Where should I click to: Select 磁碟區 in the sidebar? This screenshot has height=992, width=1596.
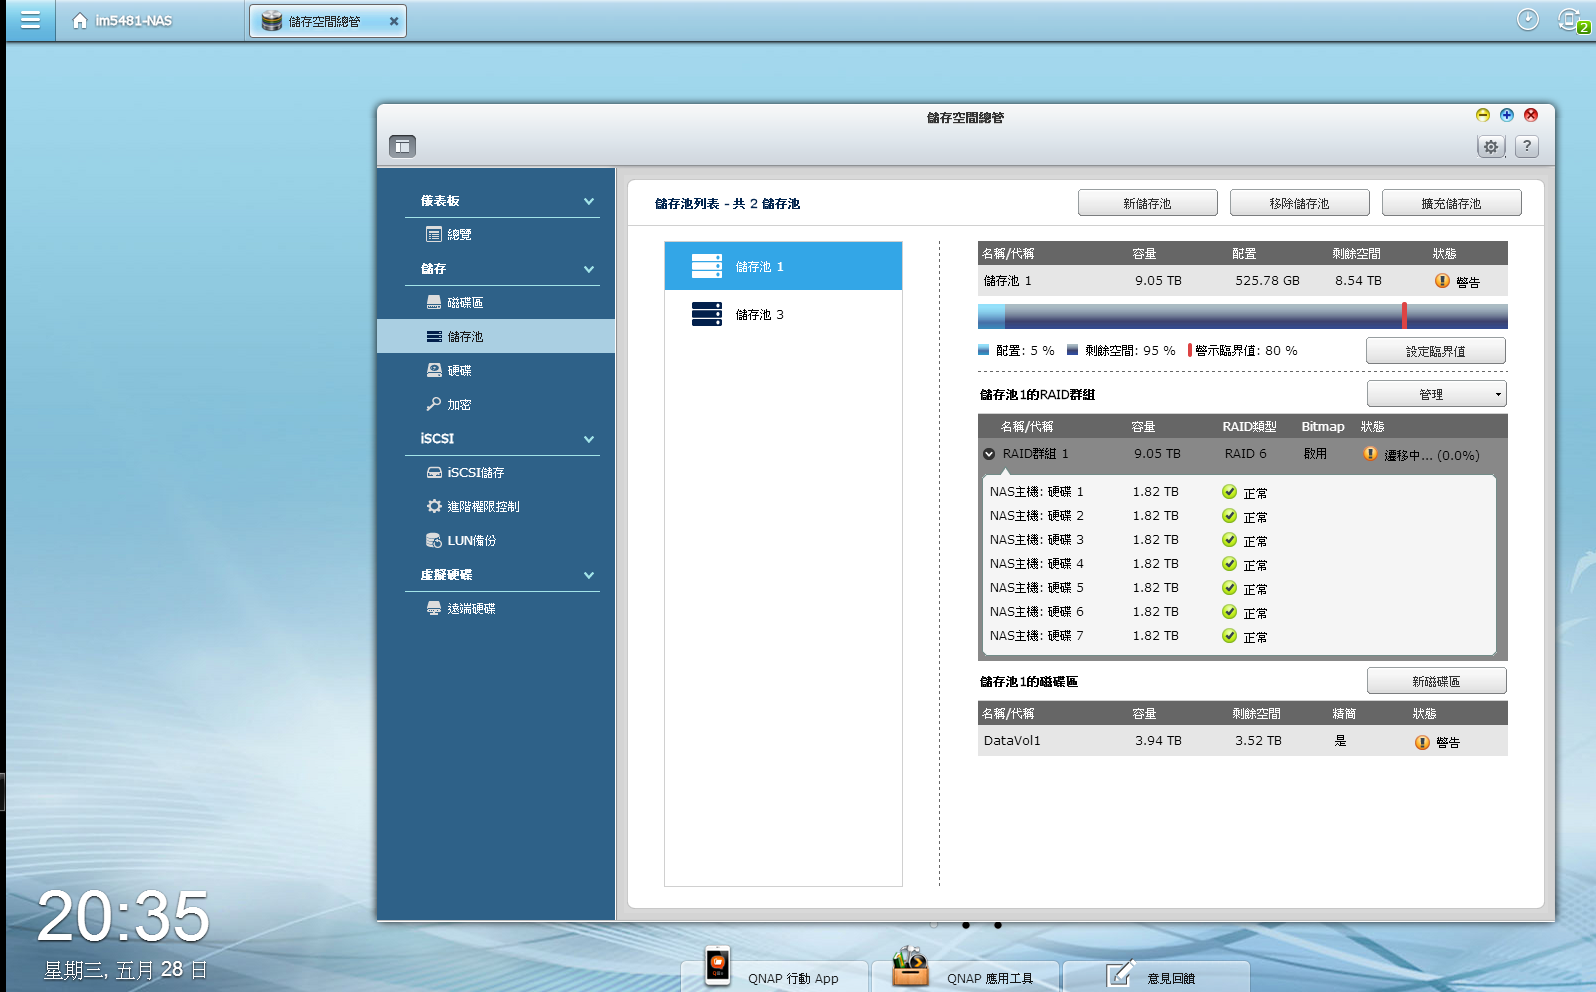click(464, 303)
